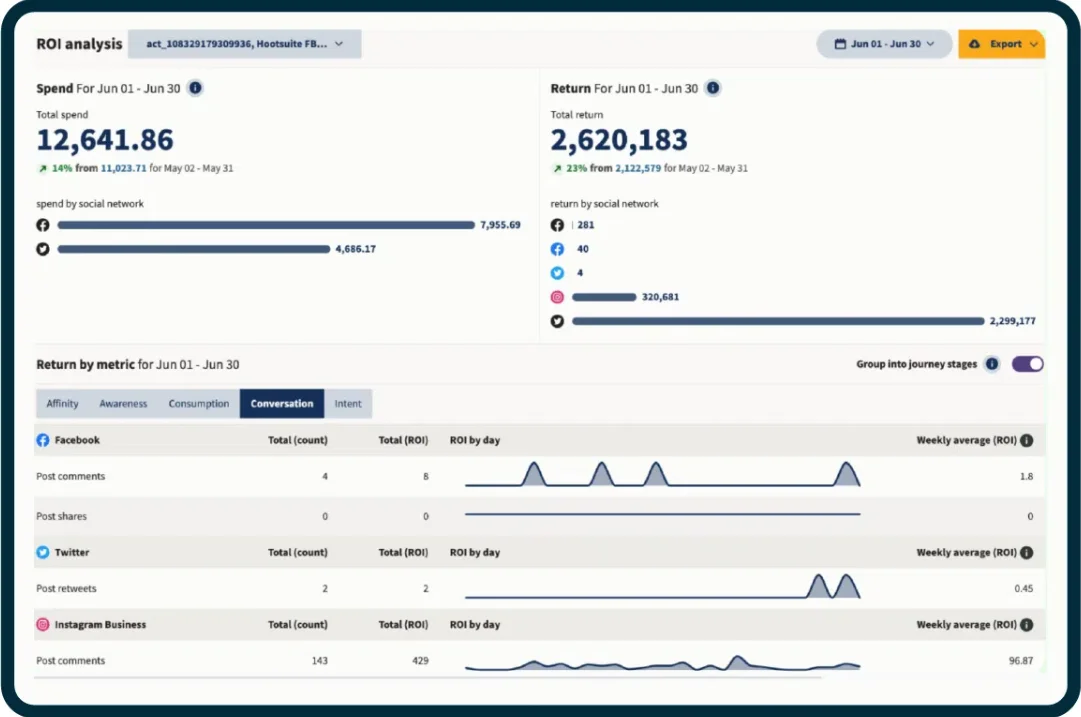The image size is (1081, 717).
Task: Click the Facebook icon under spend by social network
Action: 42,225
